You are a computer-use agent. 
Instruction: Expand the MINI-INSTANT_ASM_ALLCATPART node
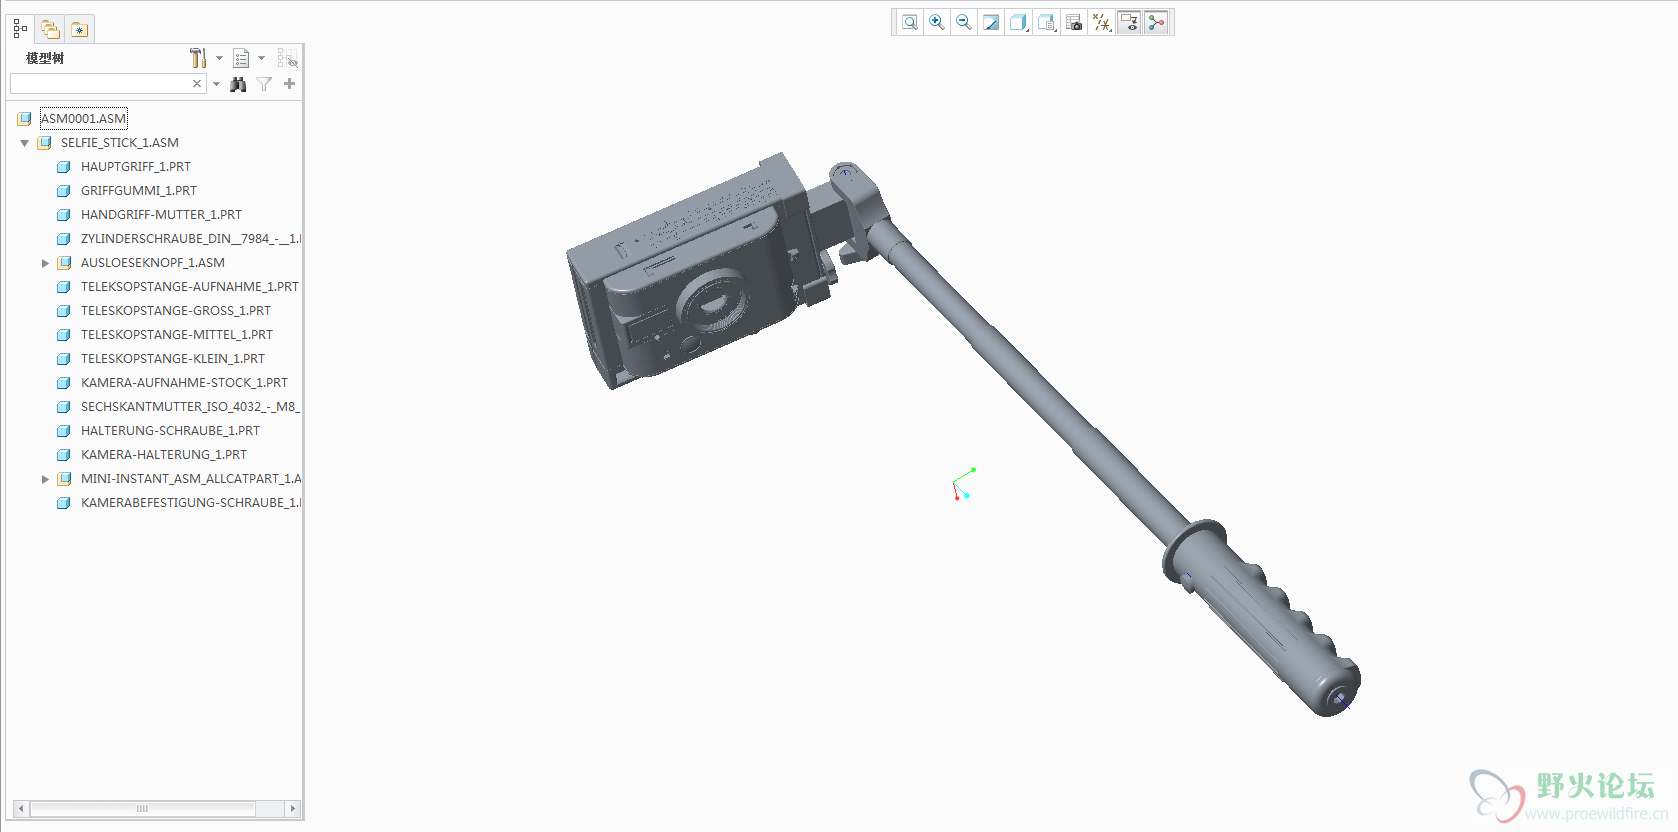[45, 479]
